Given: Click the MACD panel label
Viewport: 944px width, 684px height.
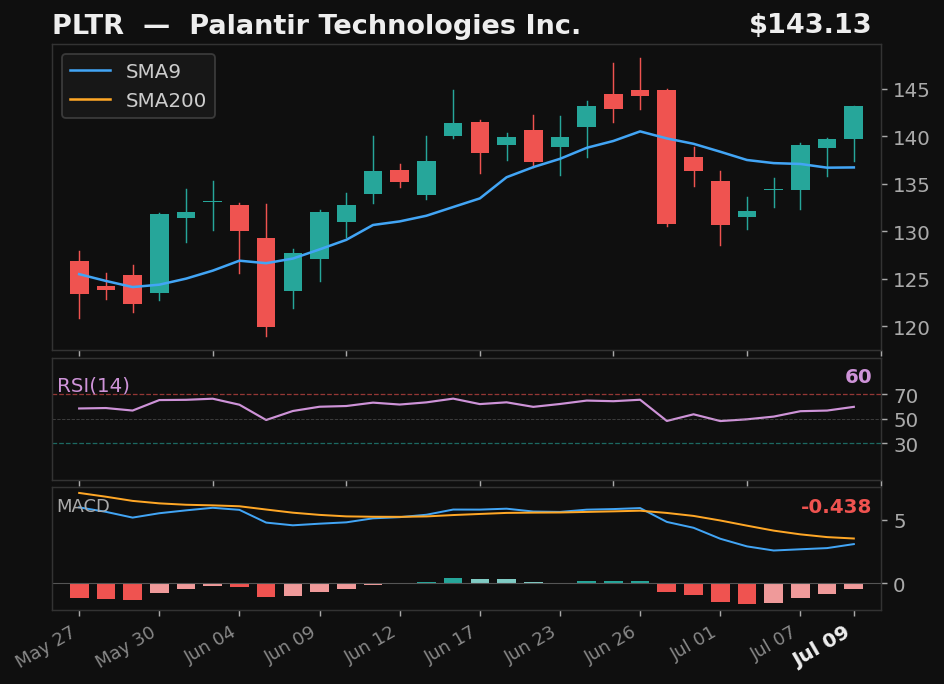Looking at the screenshot, I should point(83,506).
